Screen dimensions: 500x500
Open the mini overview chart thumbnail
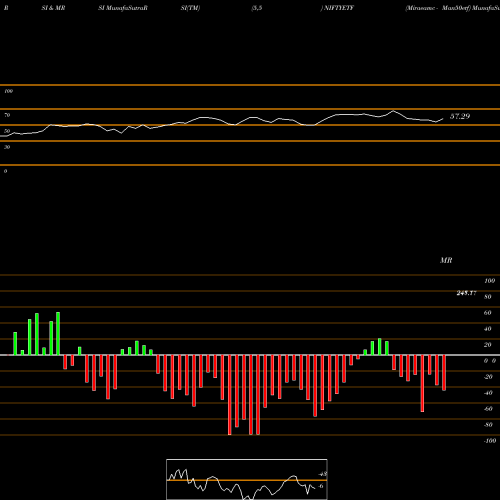(247, 479)
